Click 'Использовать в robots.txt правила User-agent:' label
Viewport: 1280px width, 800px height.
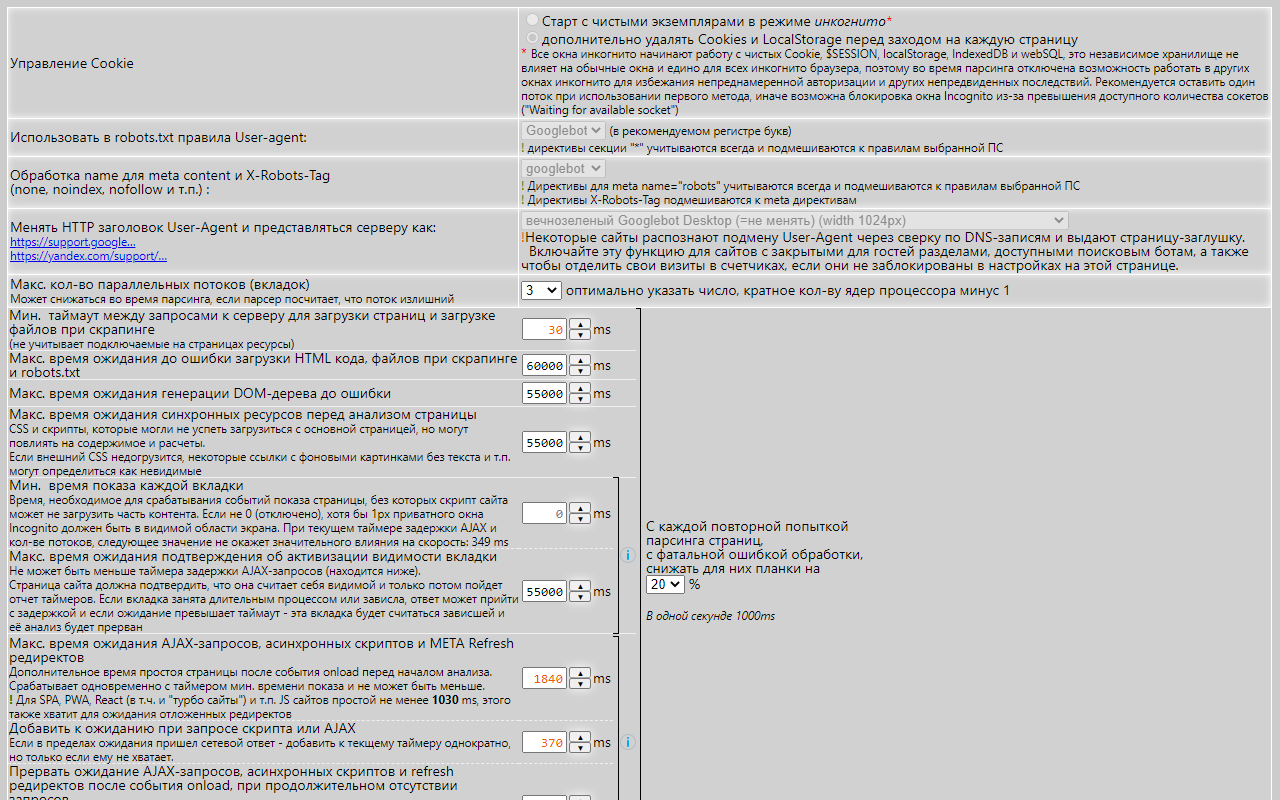(x=158, y=137)
